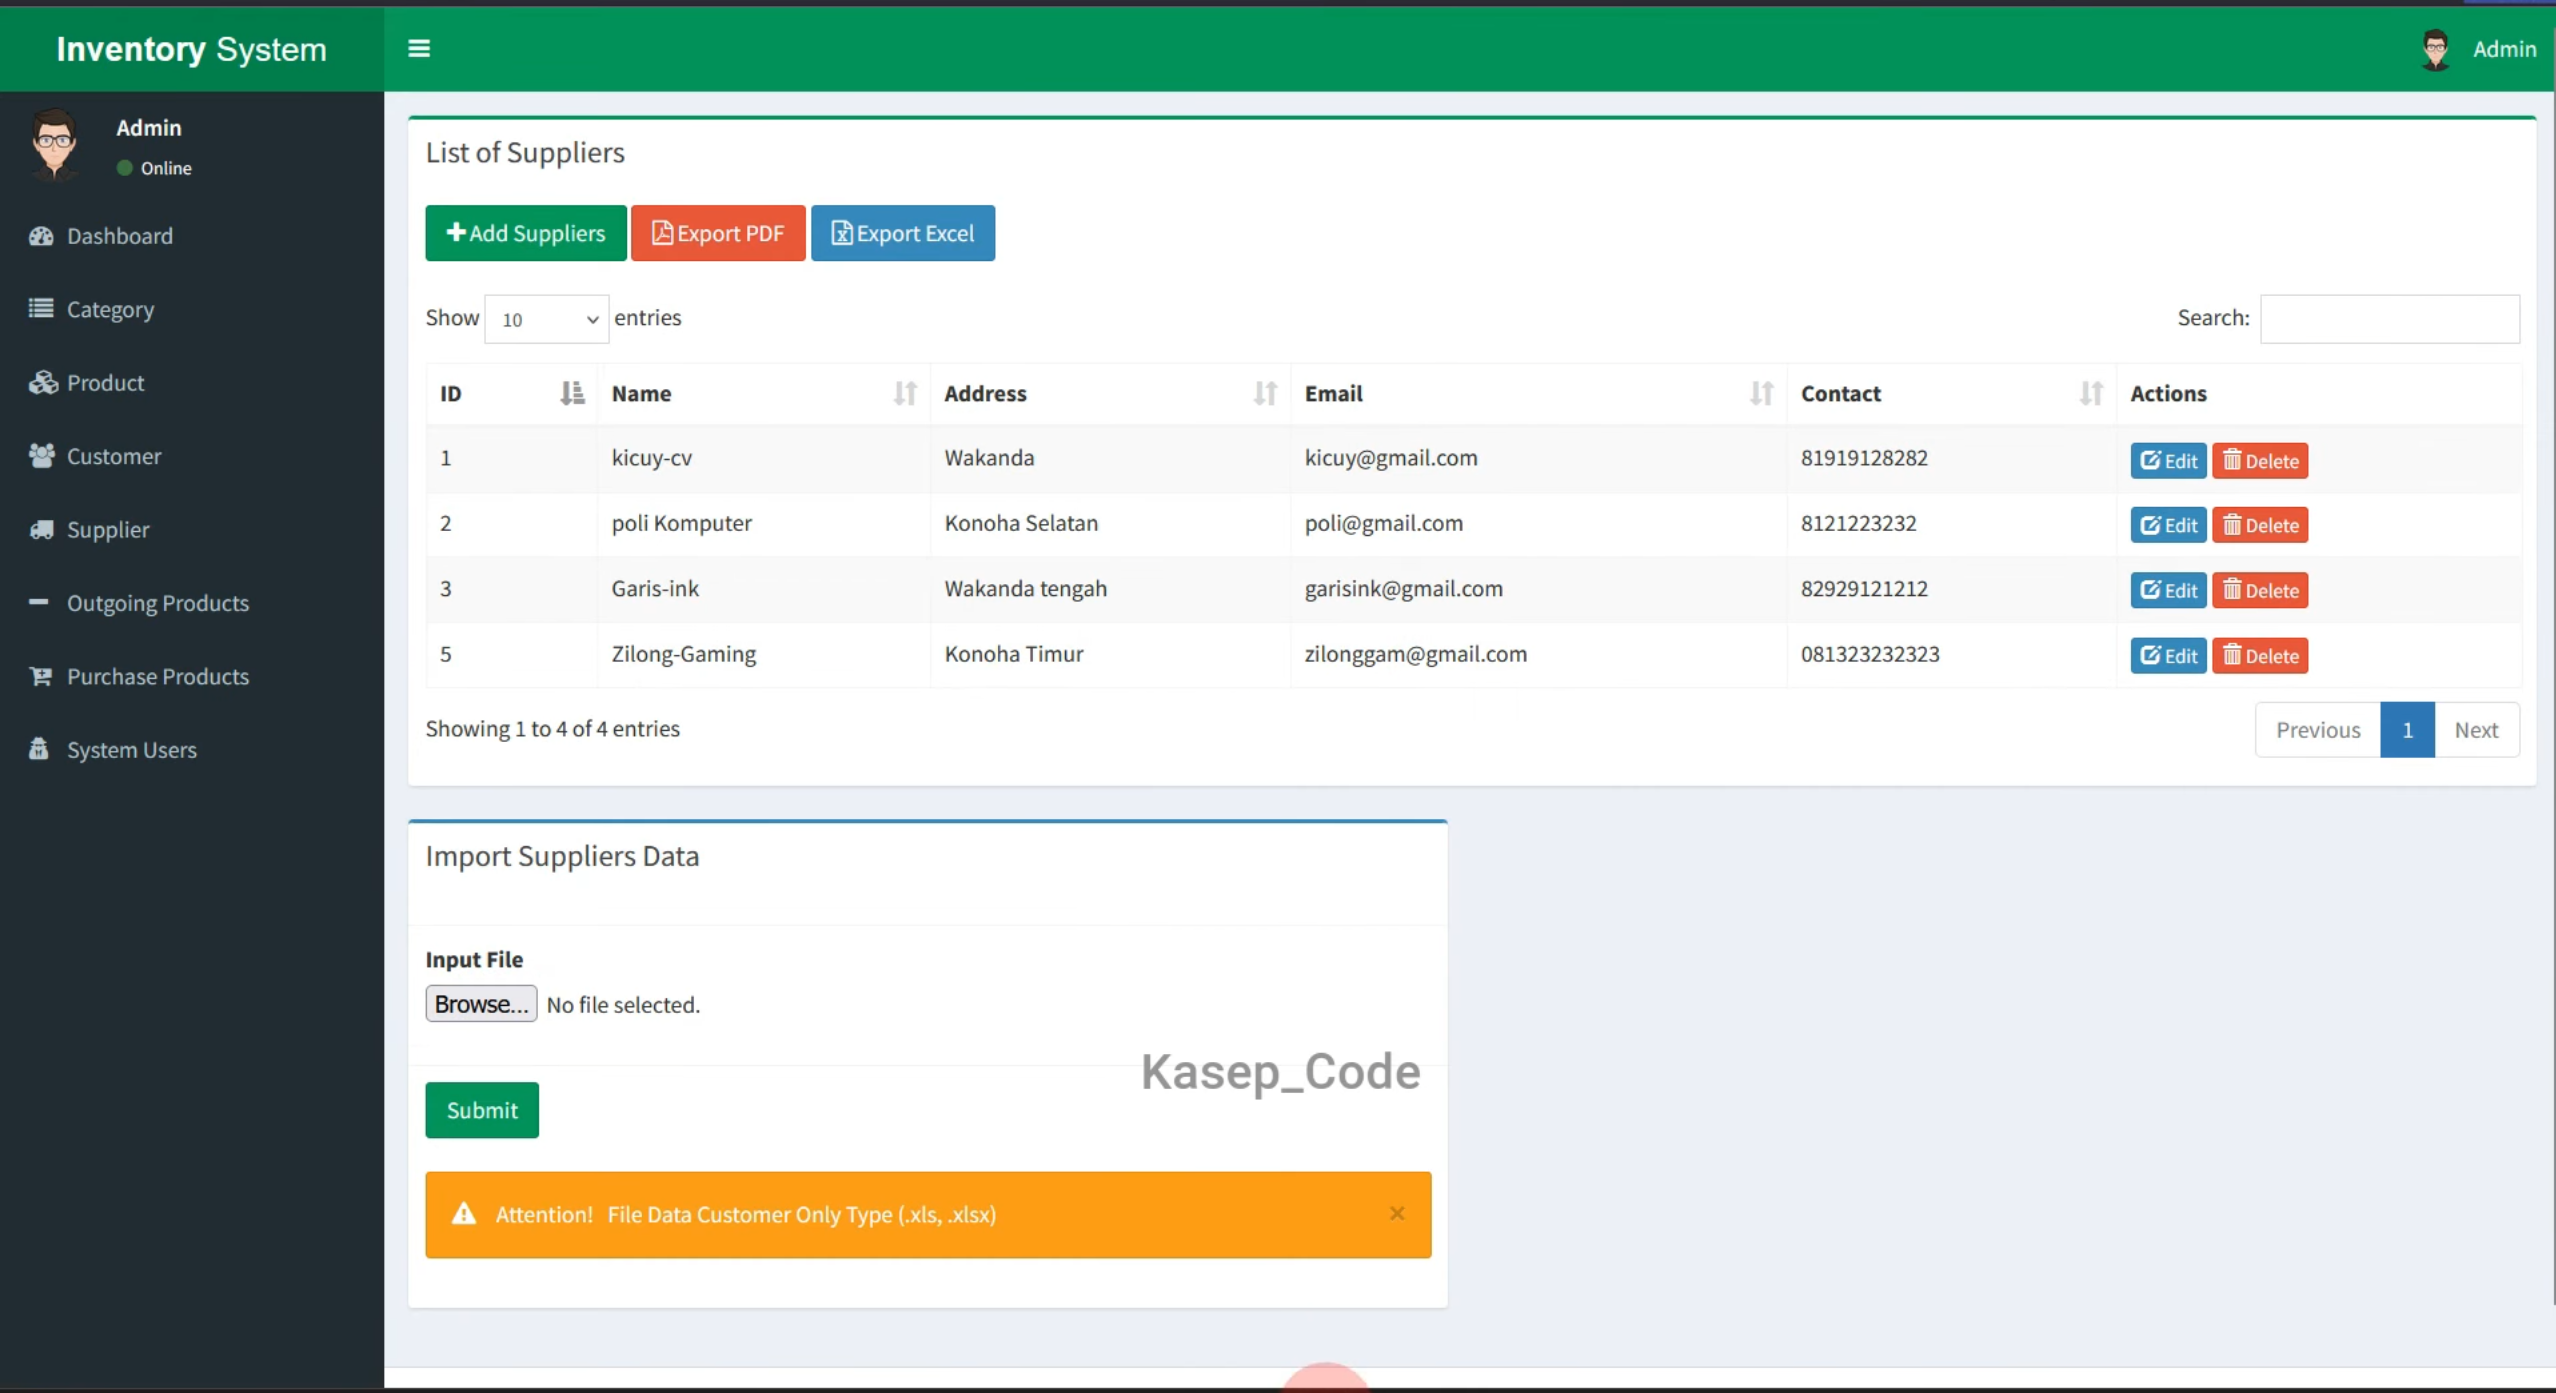Click the Product cubes icon
The height and width of the screenshot is (1393, 2556).
(43, 383)
